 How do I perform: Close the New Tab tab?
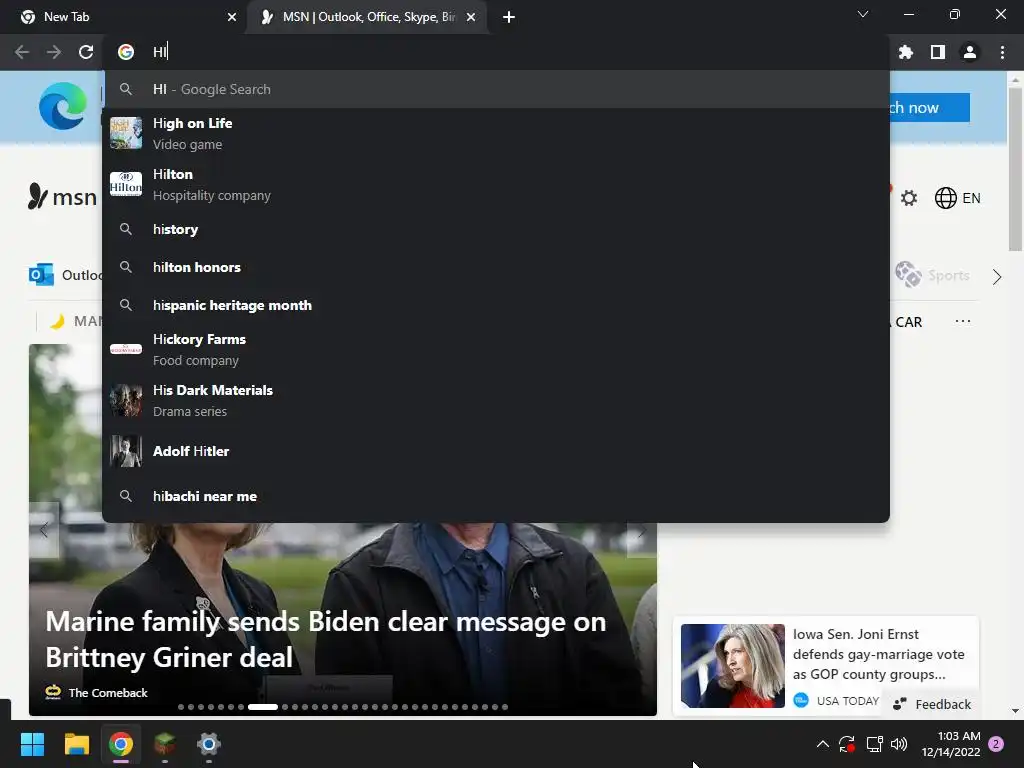coord(232,17)
